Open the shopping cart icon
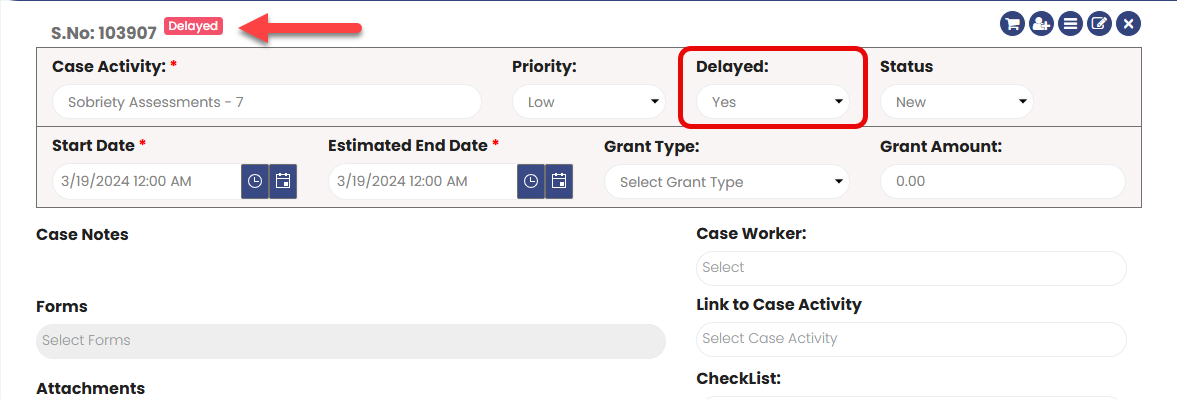 (x=1013, y=24)
